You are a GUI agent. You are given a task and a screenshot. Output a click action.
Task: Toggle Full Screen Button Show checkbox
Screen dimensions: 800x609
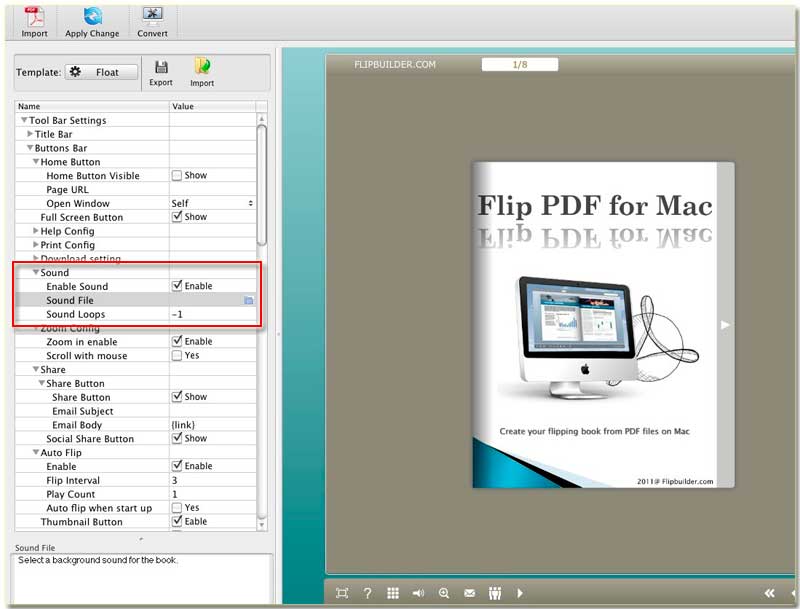[x=177, y=216]
